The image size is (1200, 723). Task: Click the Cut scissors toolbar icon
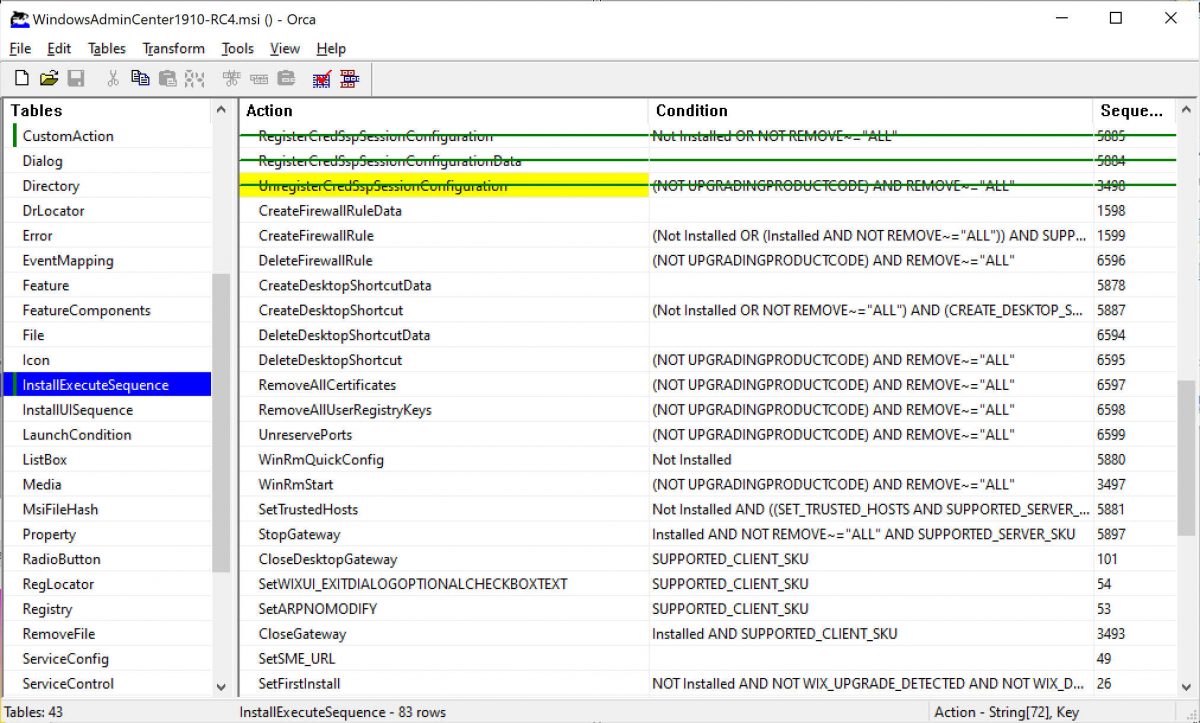(x=113, y=78)
